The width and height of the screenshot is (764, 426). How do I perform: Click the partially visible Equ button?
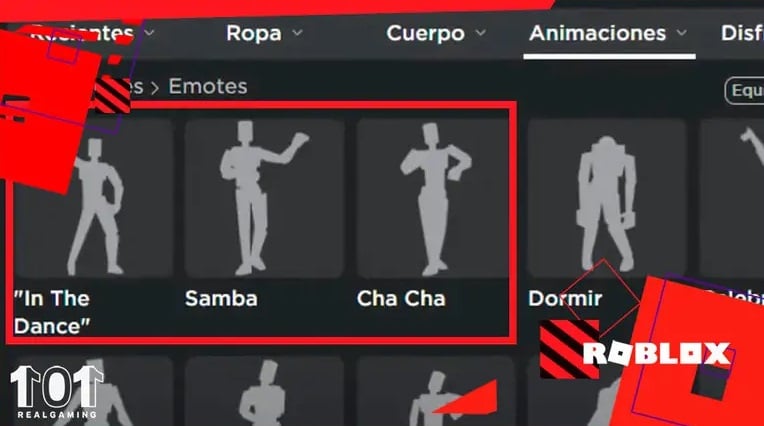(745, 91)
